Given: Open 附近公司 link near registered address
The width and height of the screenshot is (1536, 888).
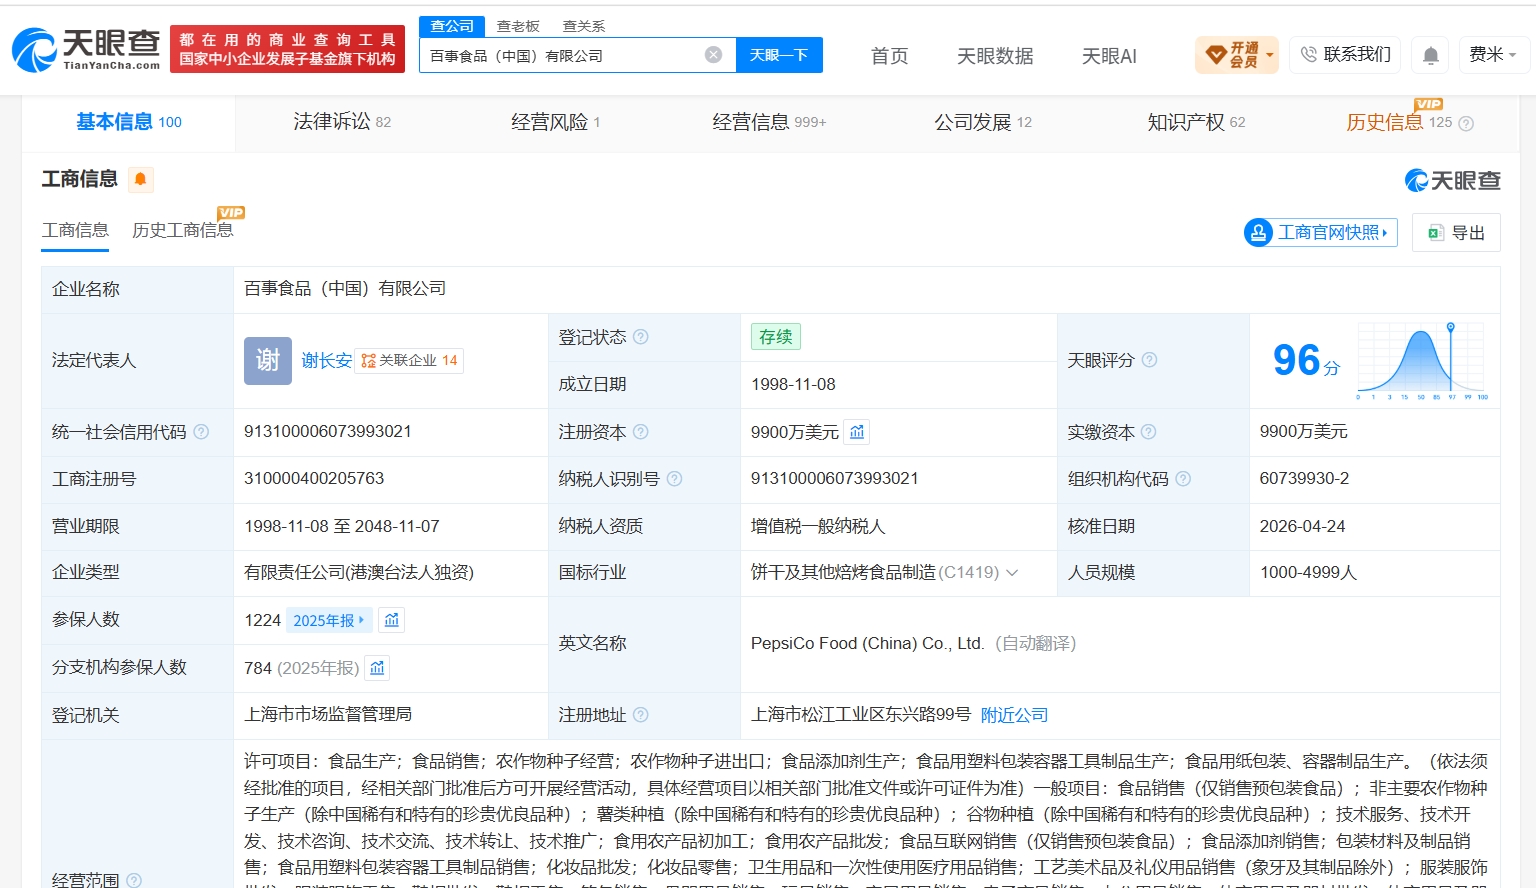Looking at the screenshot, I should [x=1014, y=715].
